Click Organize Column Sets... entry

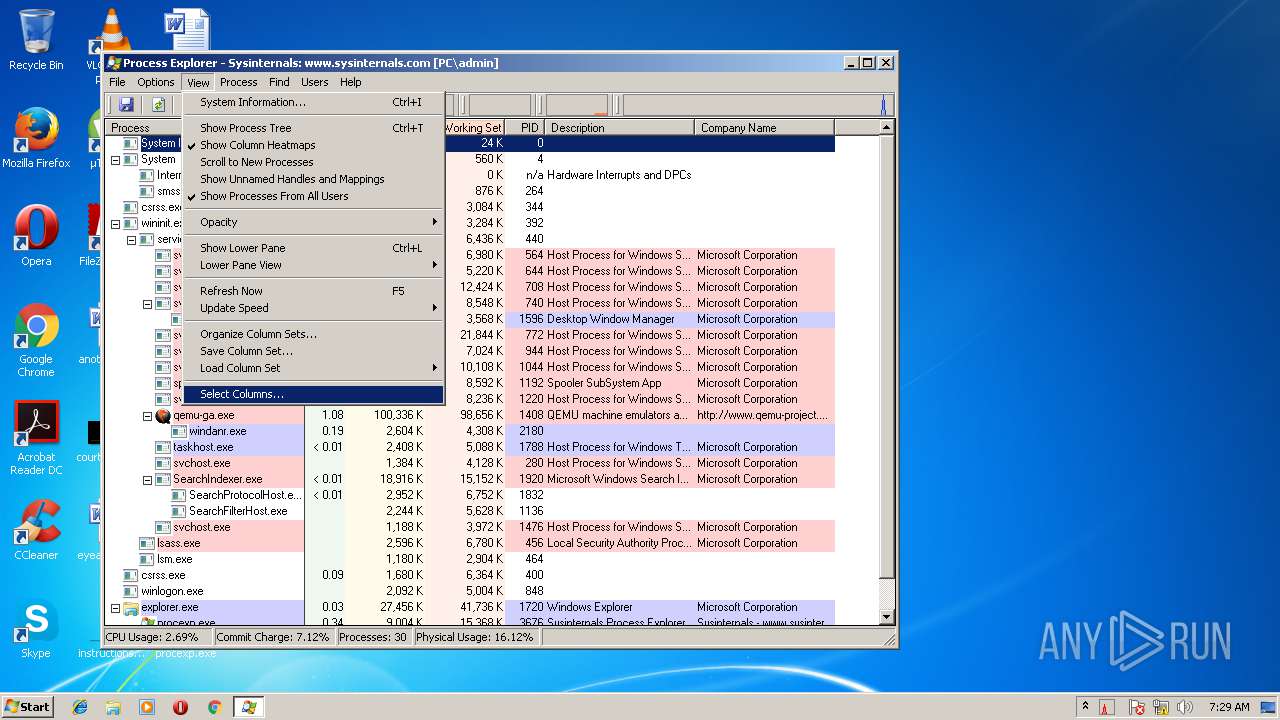coord(313,334)
